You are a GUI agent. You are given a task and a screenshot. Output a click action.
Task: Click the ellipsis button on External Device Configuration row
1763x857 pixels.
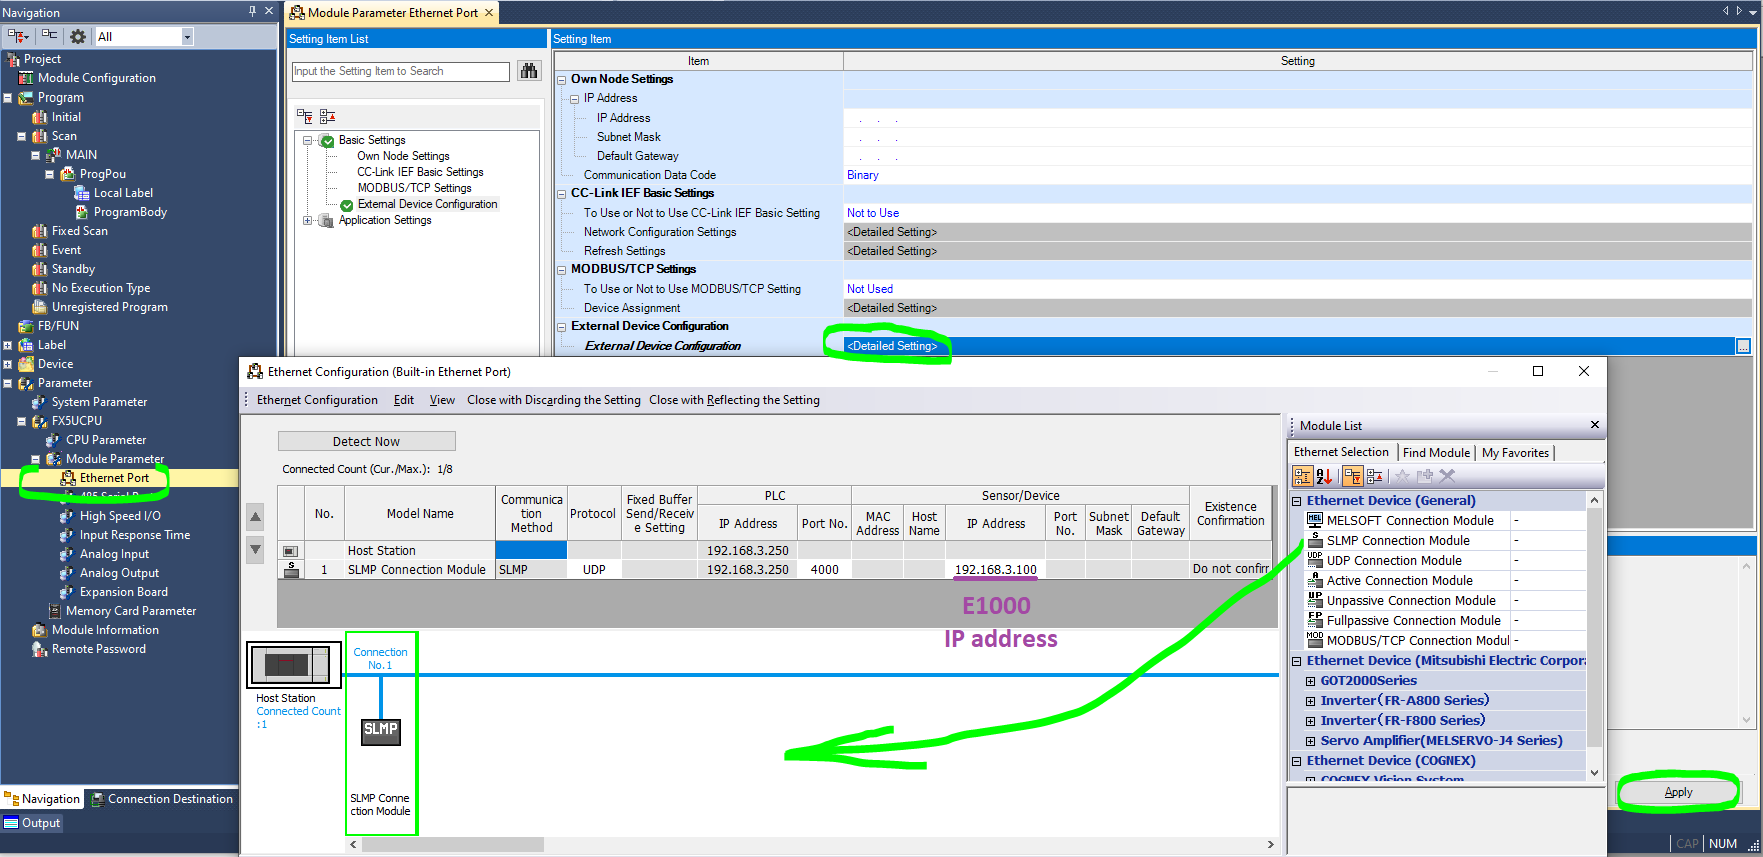point(1743,346)
